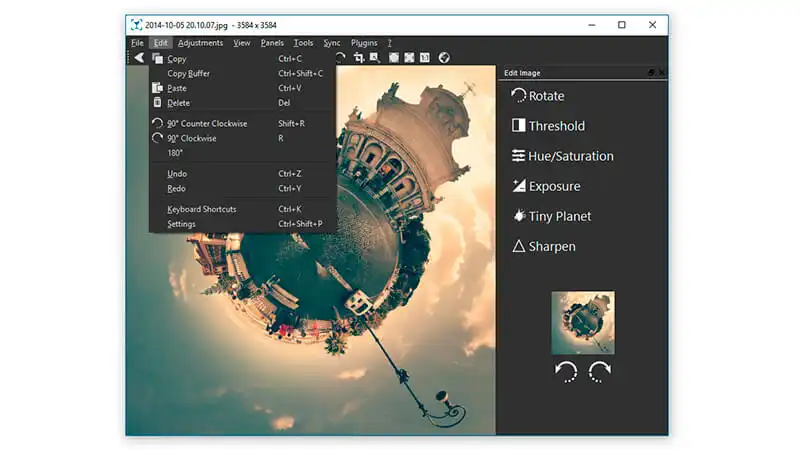Image resolution: width=800 pixels, height=450 pixels.
Task: Minimize the image viewer window
Action: [x=591, y=25]
